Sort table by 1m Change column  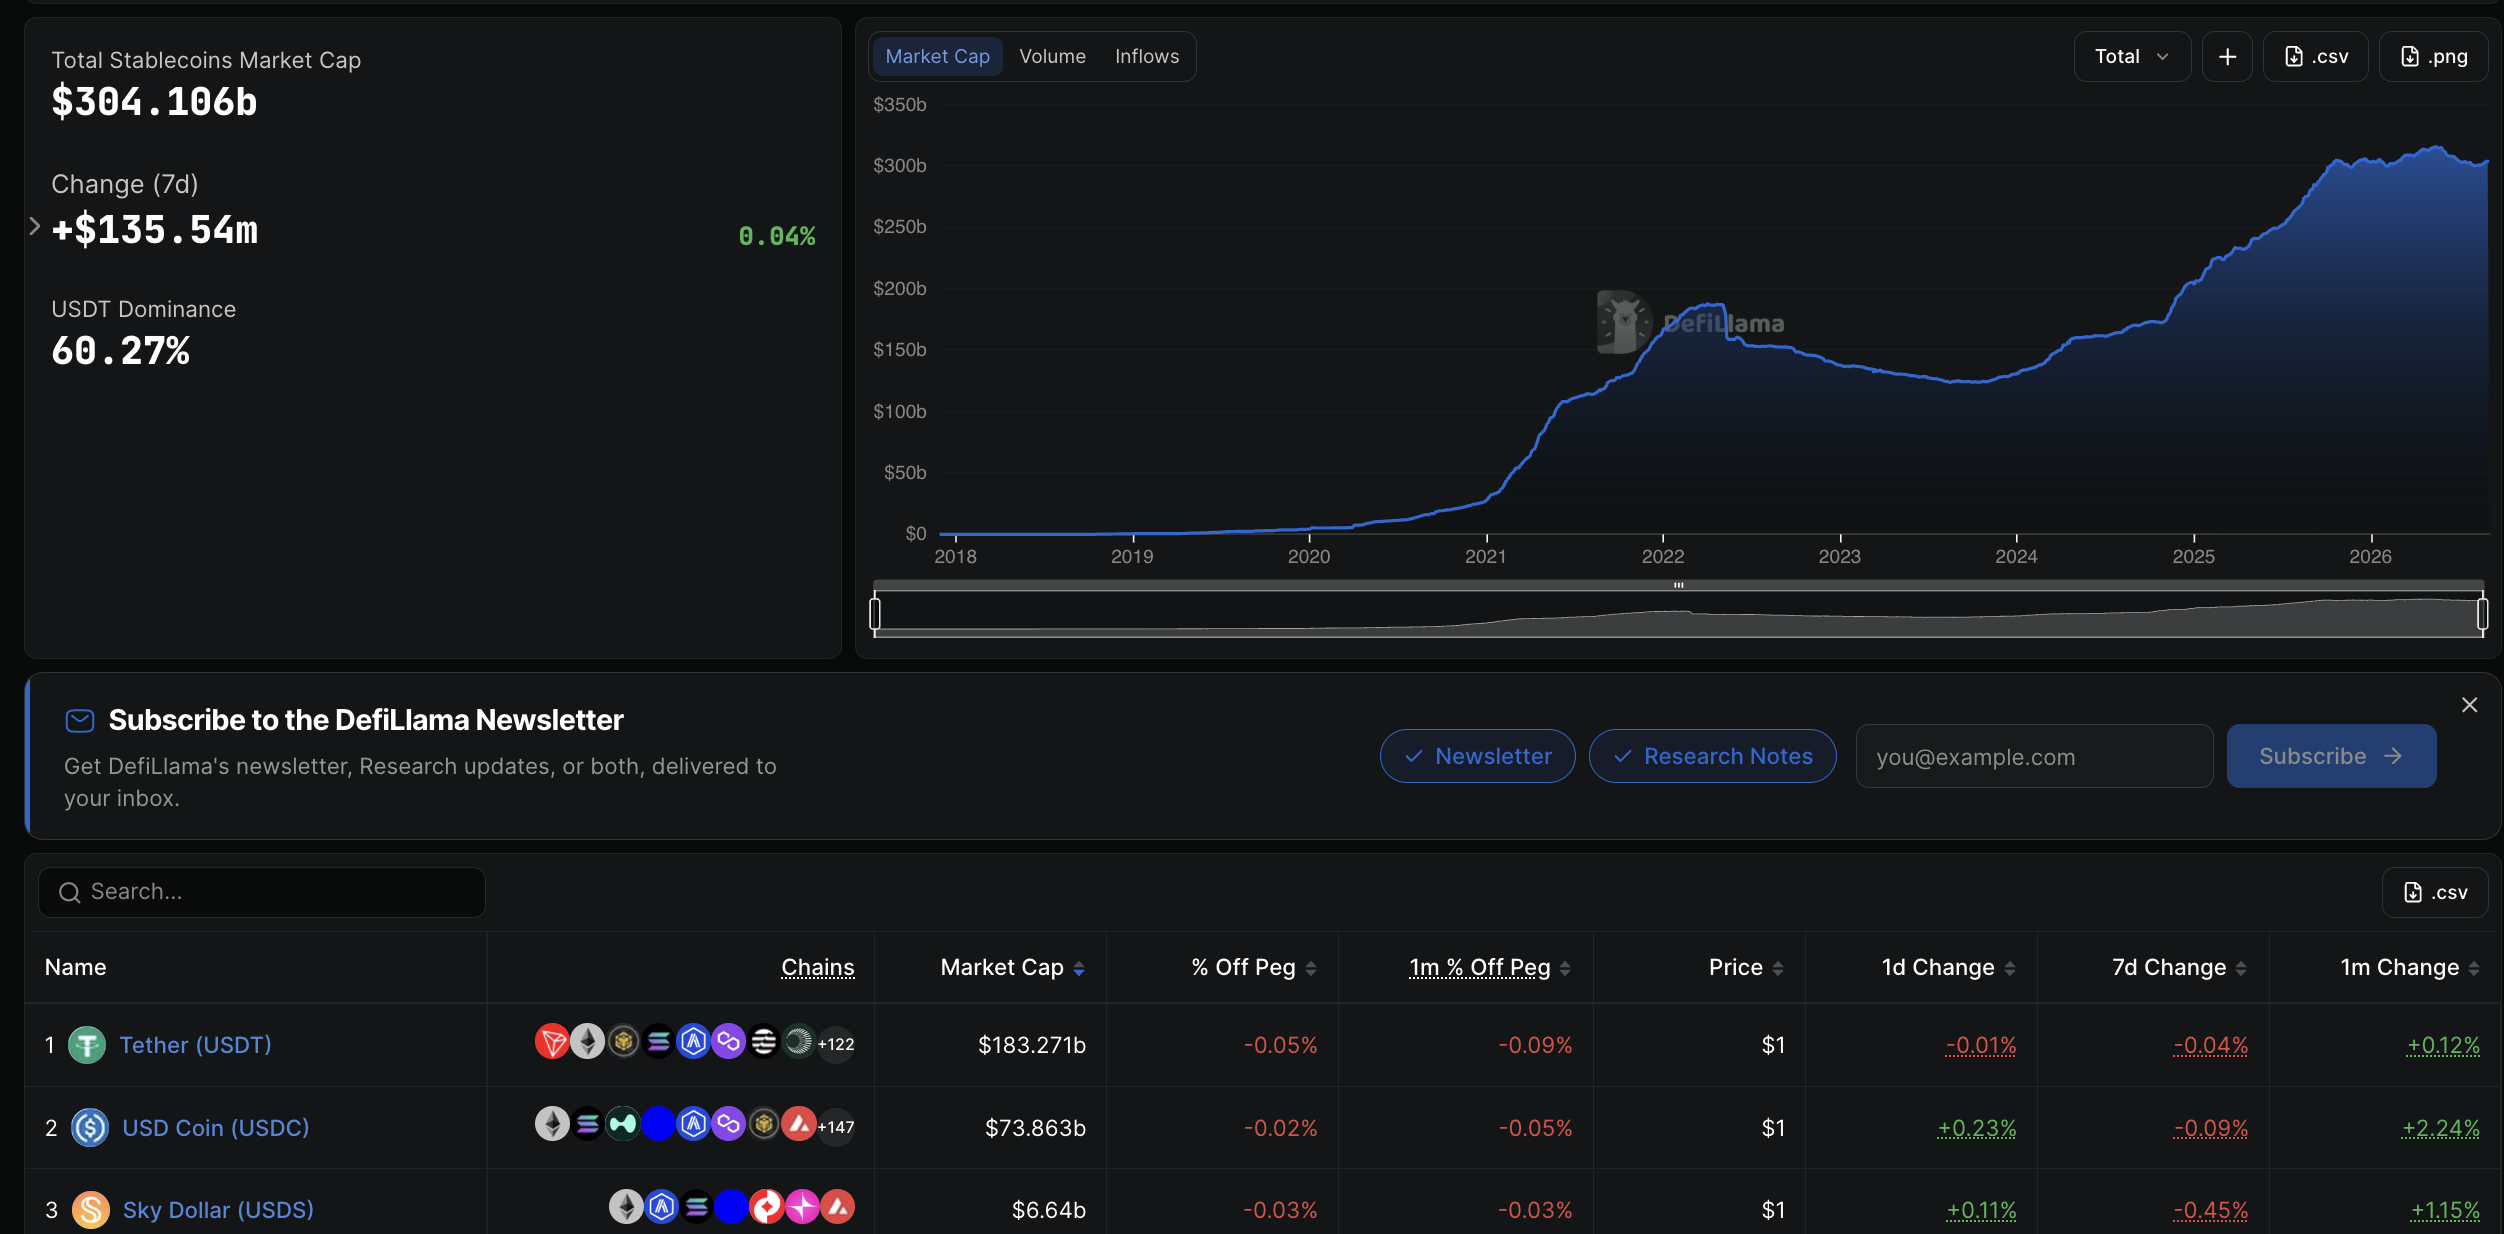tap(2410, 967)
